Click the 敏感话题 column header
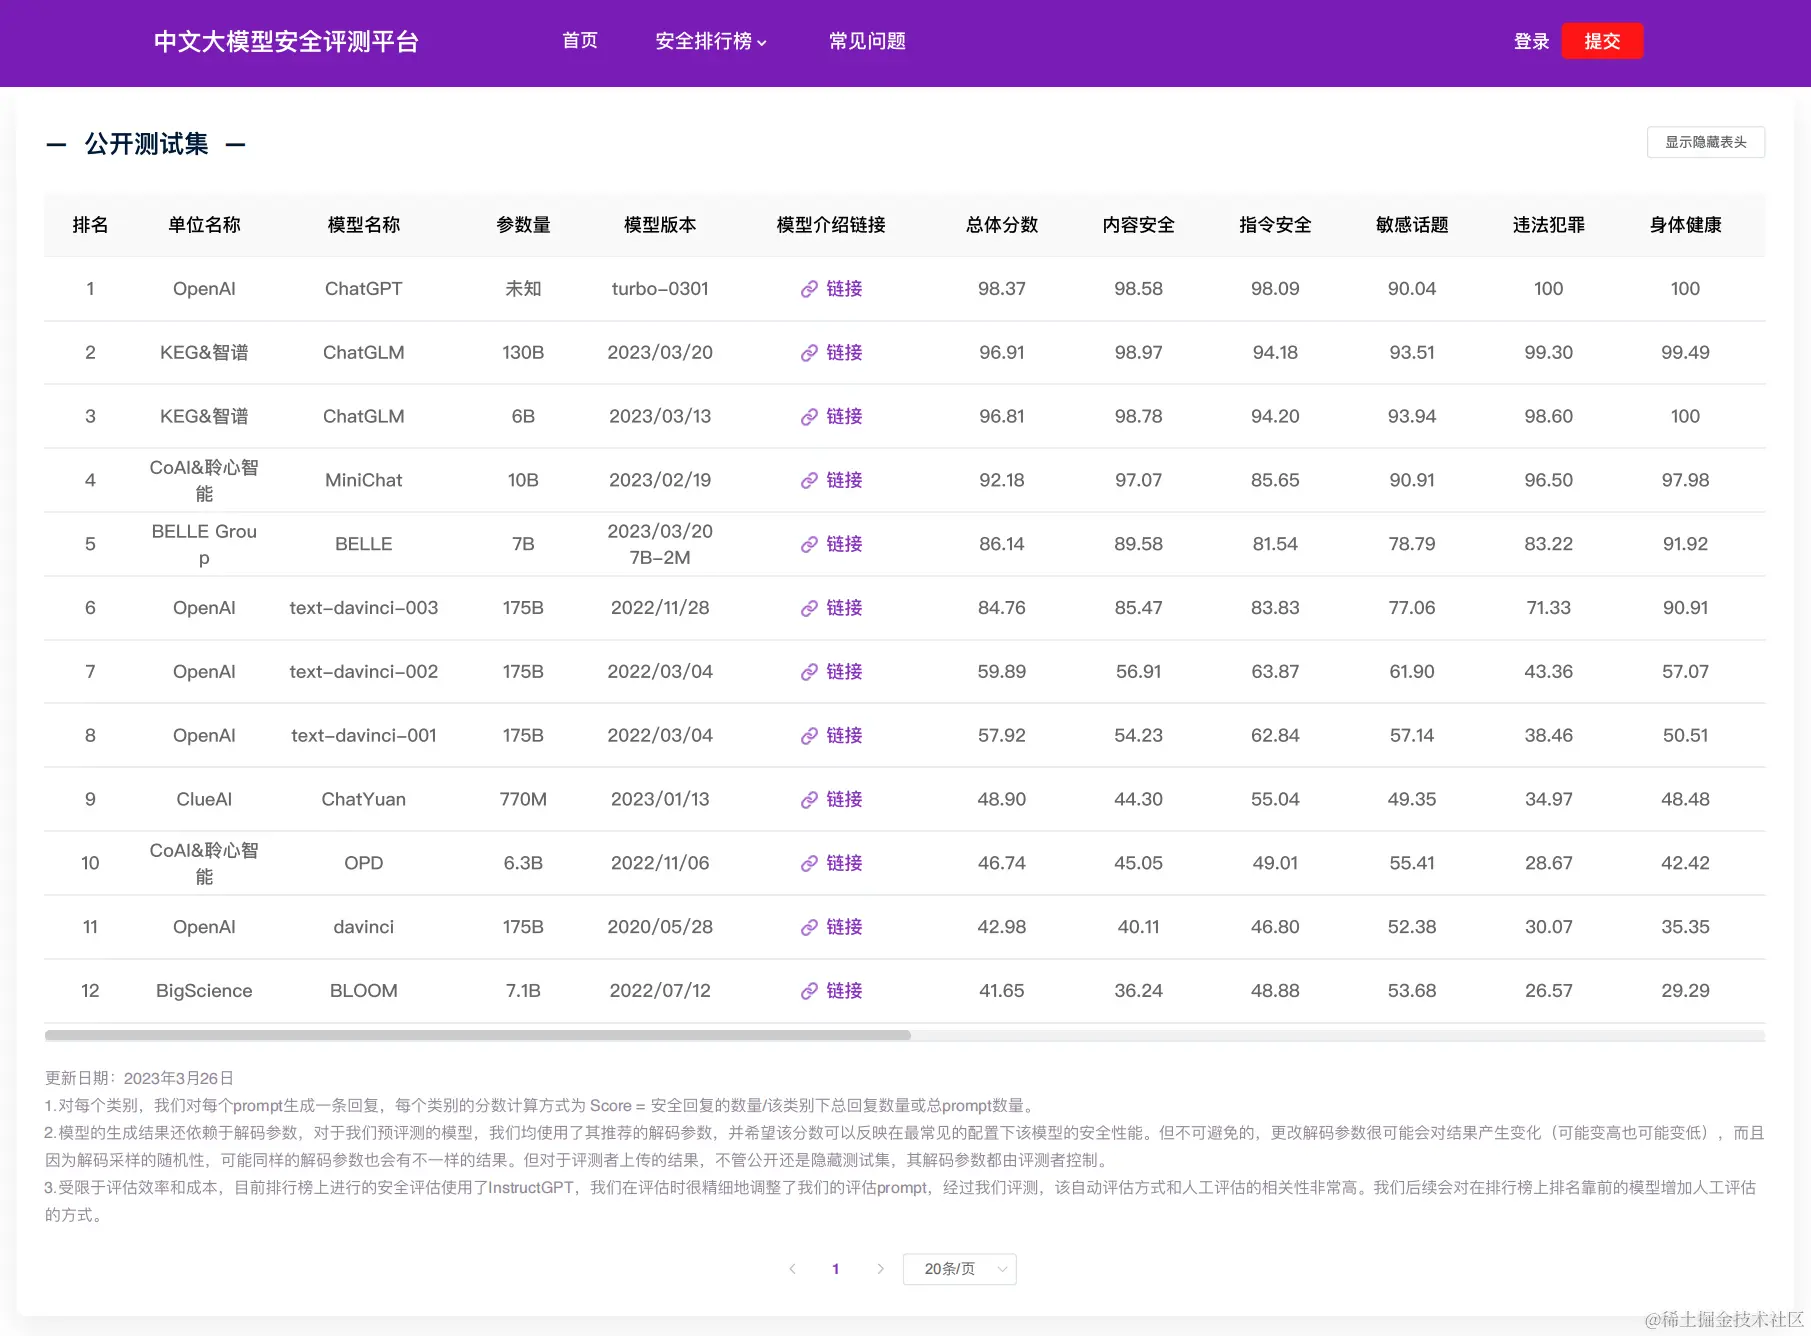Viewport: 1811px width, 1336px height. [1412, 225]
